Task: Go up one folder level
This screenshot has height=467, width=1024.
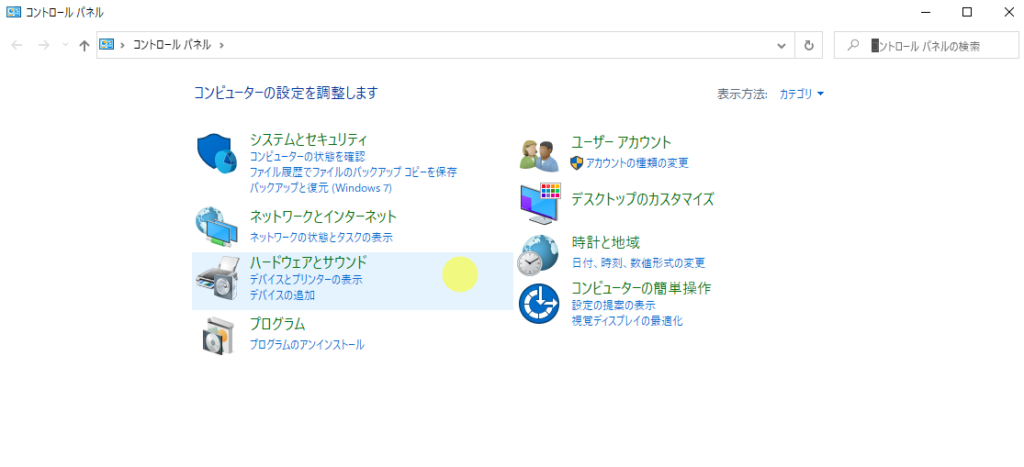Action: 84,45
